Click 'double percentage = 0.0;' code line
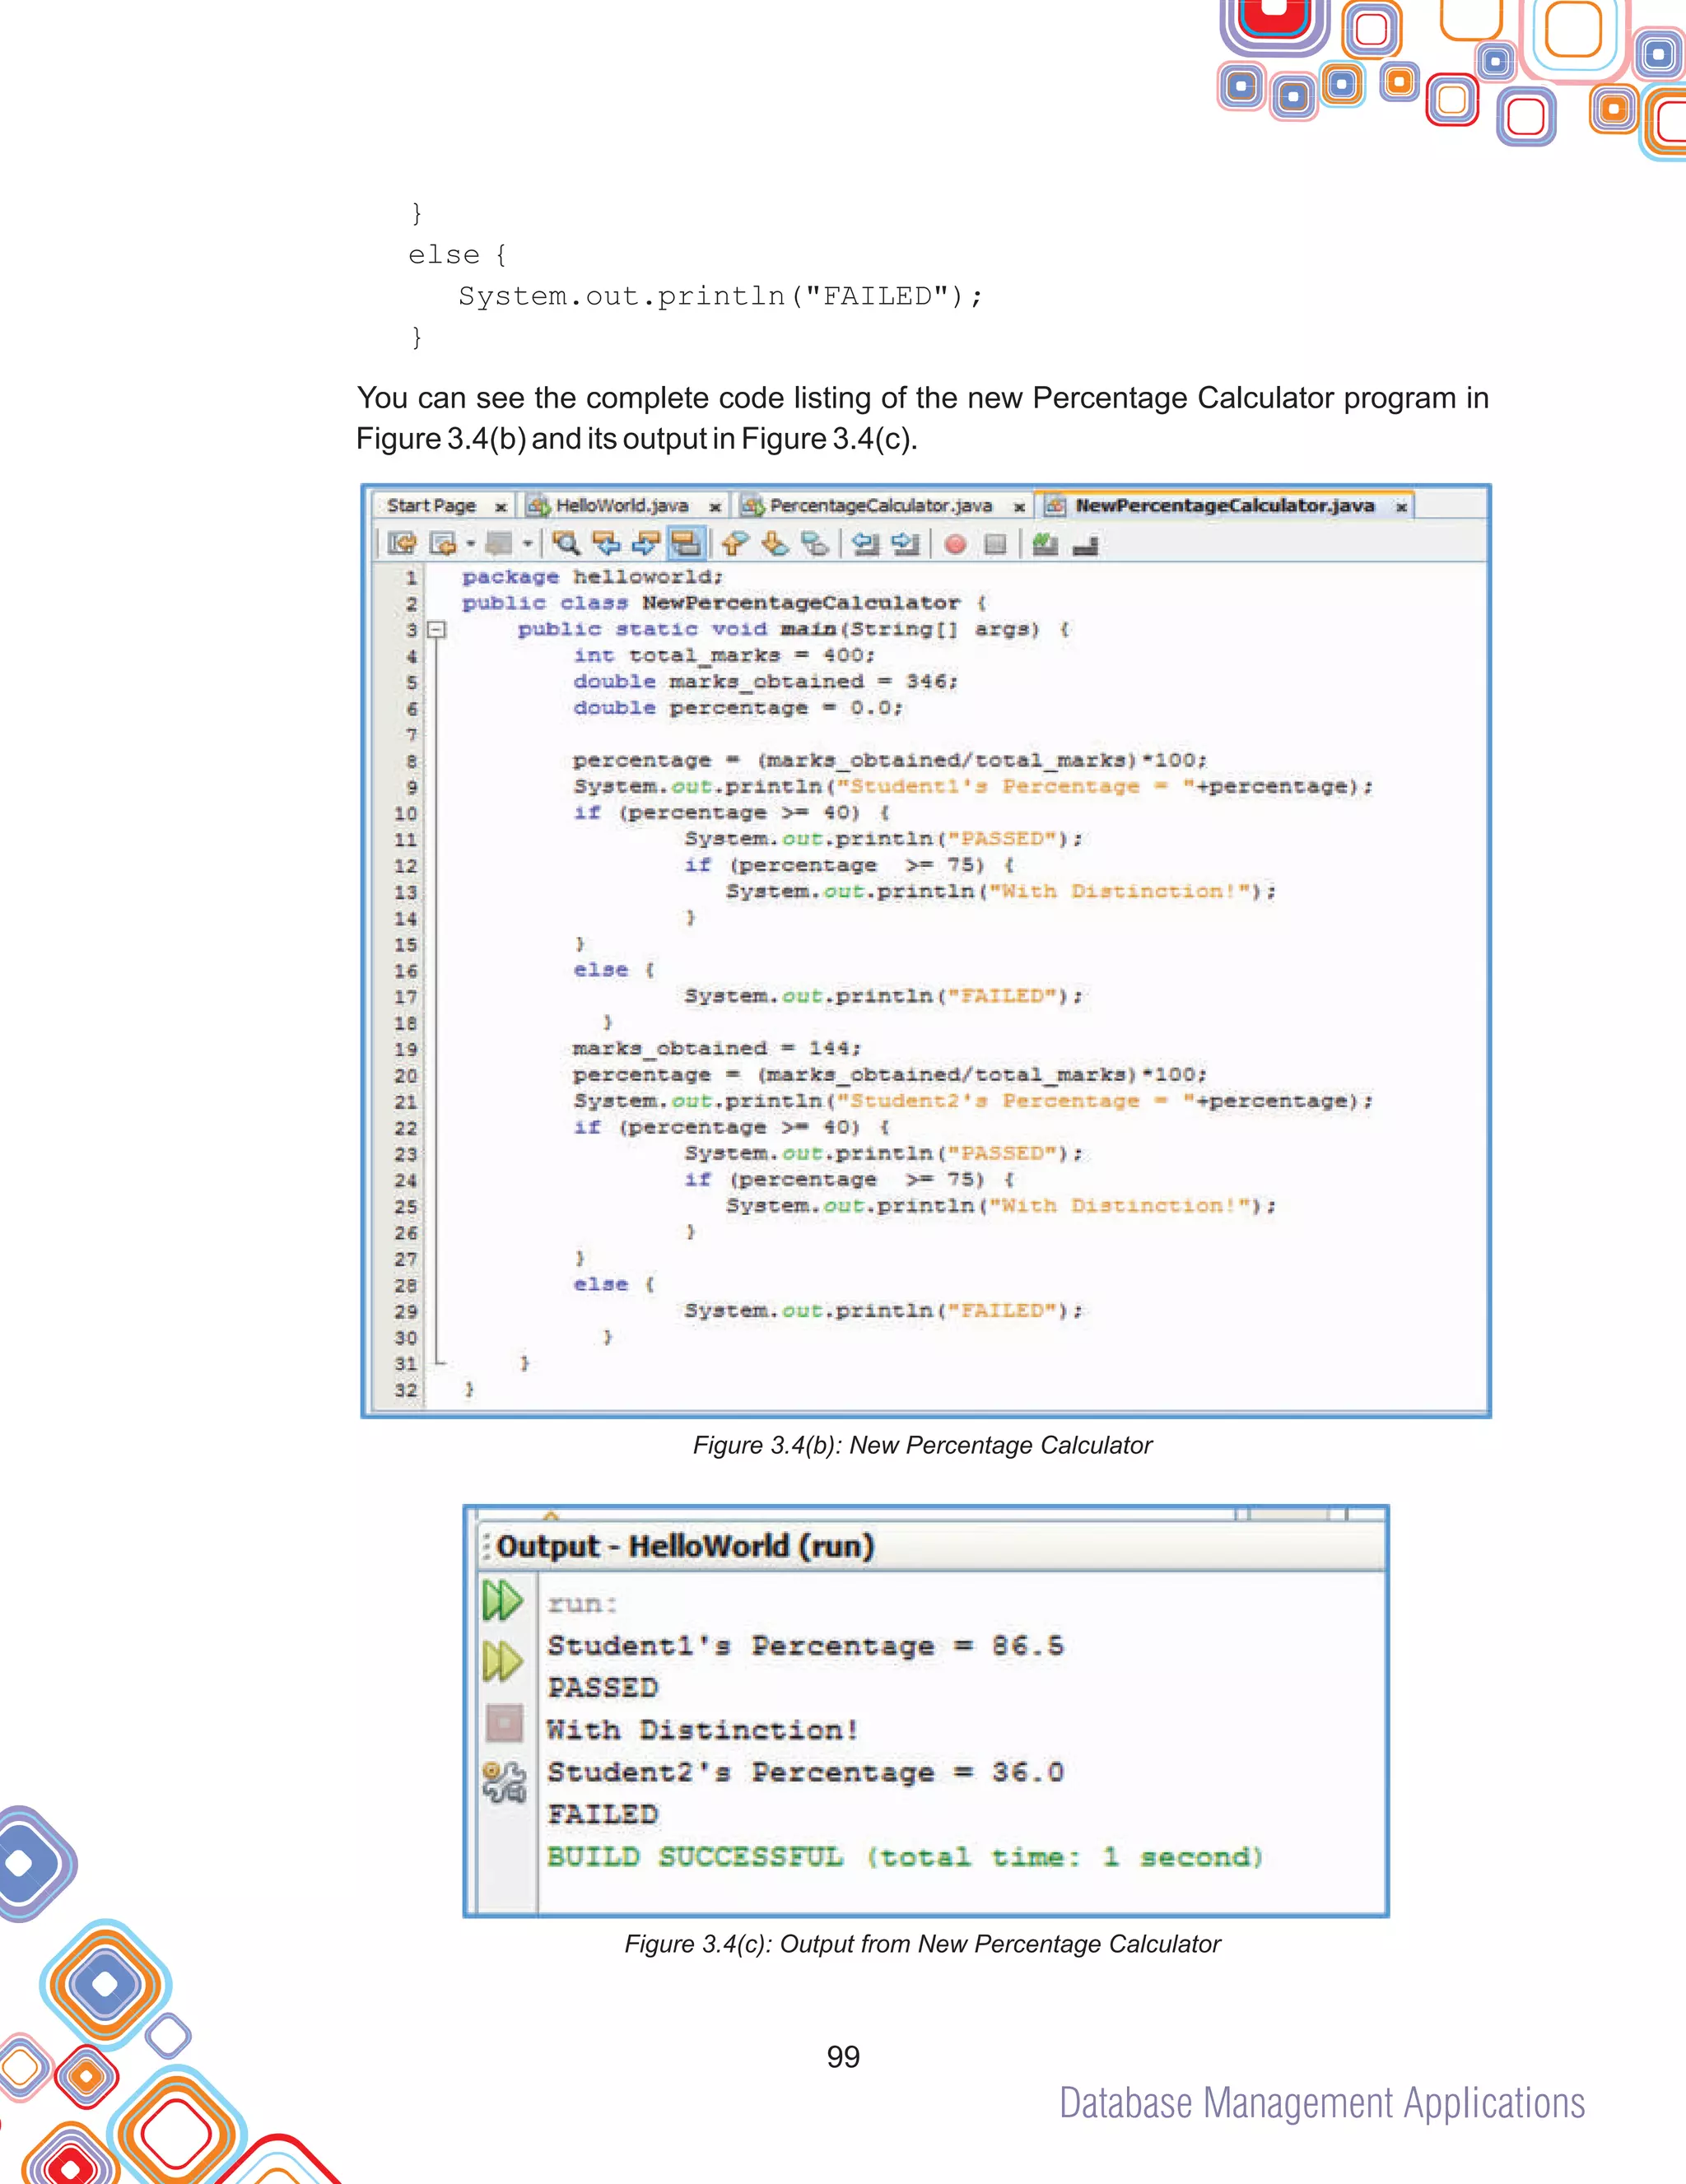Image resolution: width=1686 pixels, height=2184 pixels. point(738,707)
